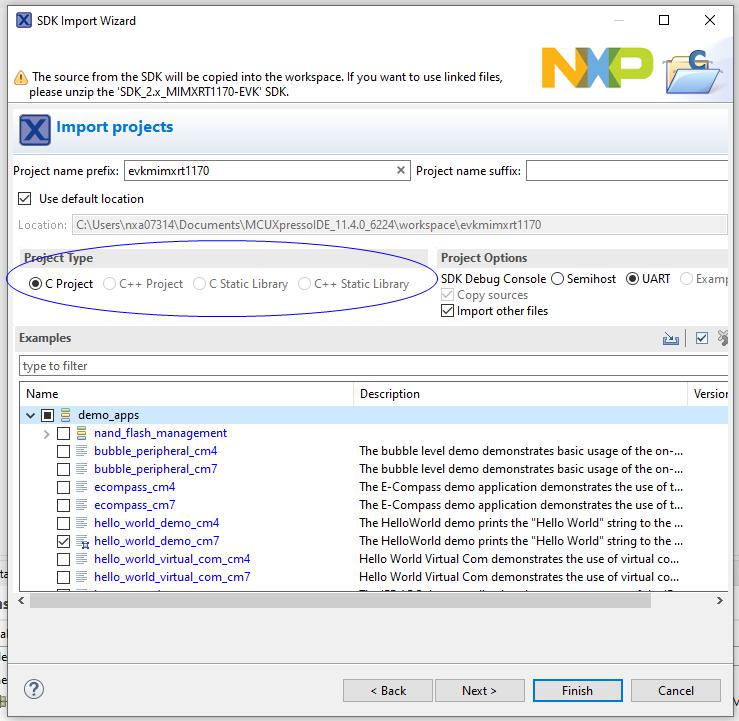
Task: Click the yellow warning triangle icon
Action: [20, 78]
